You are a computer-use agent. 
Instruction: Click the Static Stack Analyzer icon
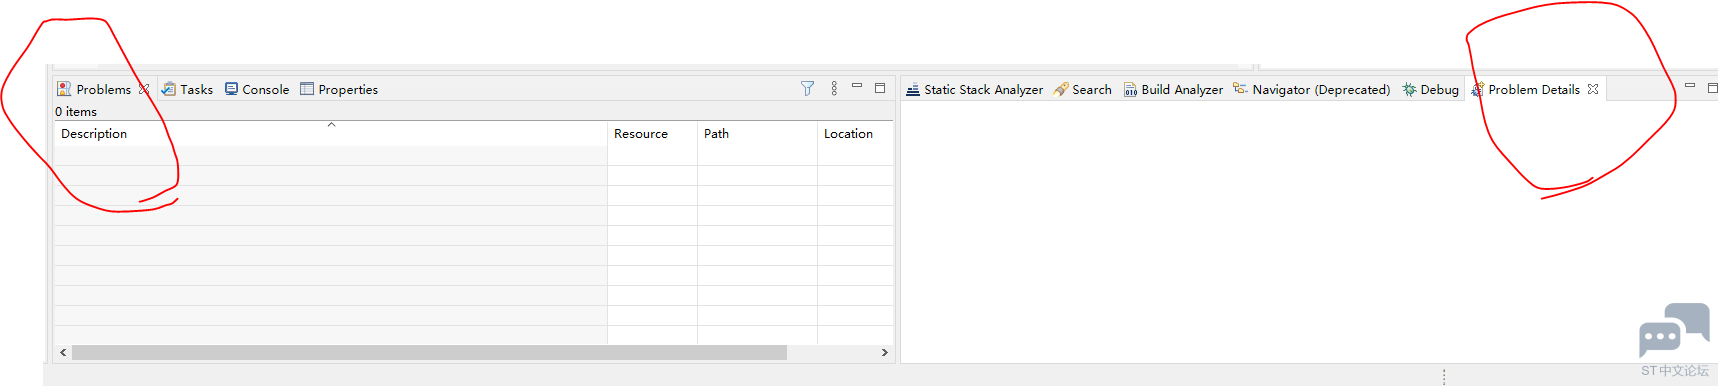point(913,89)
